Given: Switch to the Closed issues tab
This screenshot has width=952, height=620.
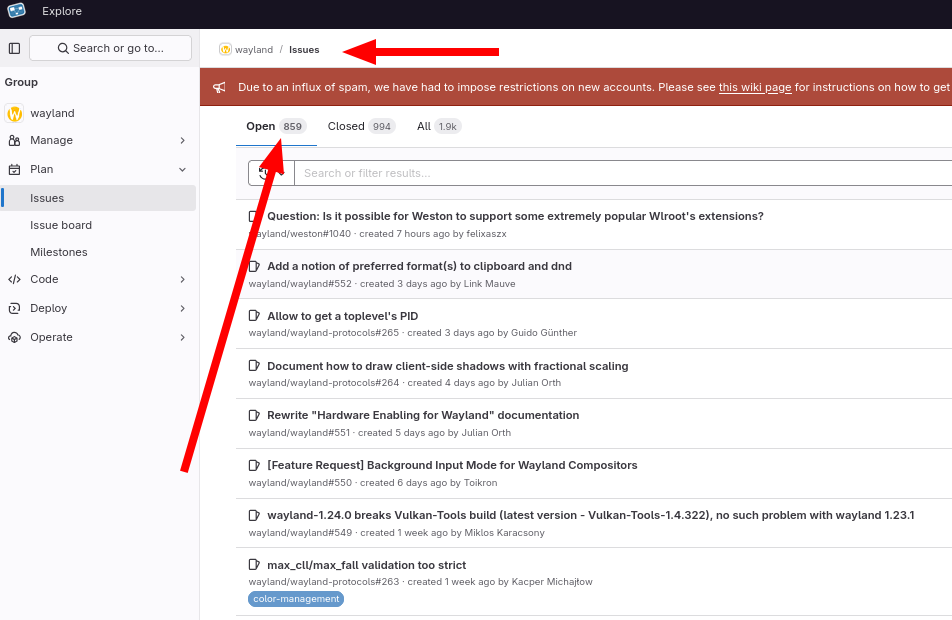Looking at the screenshot, I should [x=361, y=126].
